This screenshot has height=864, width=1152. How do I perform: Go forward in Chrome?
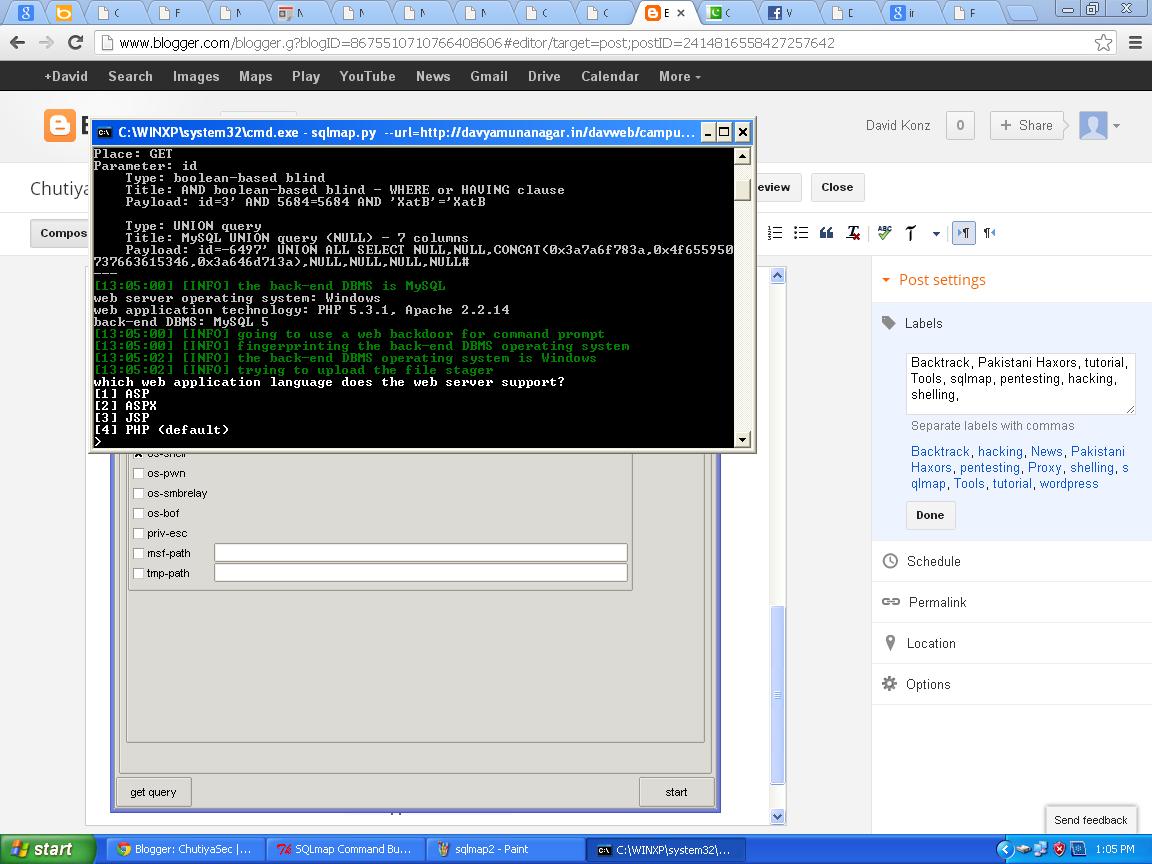[46, 43]
